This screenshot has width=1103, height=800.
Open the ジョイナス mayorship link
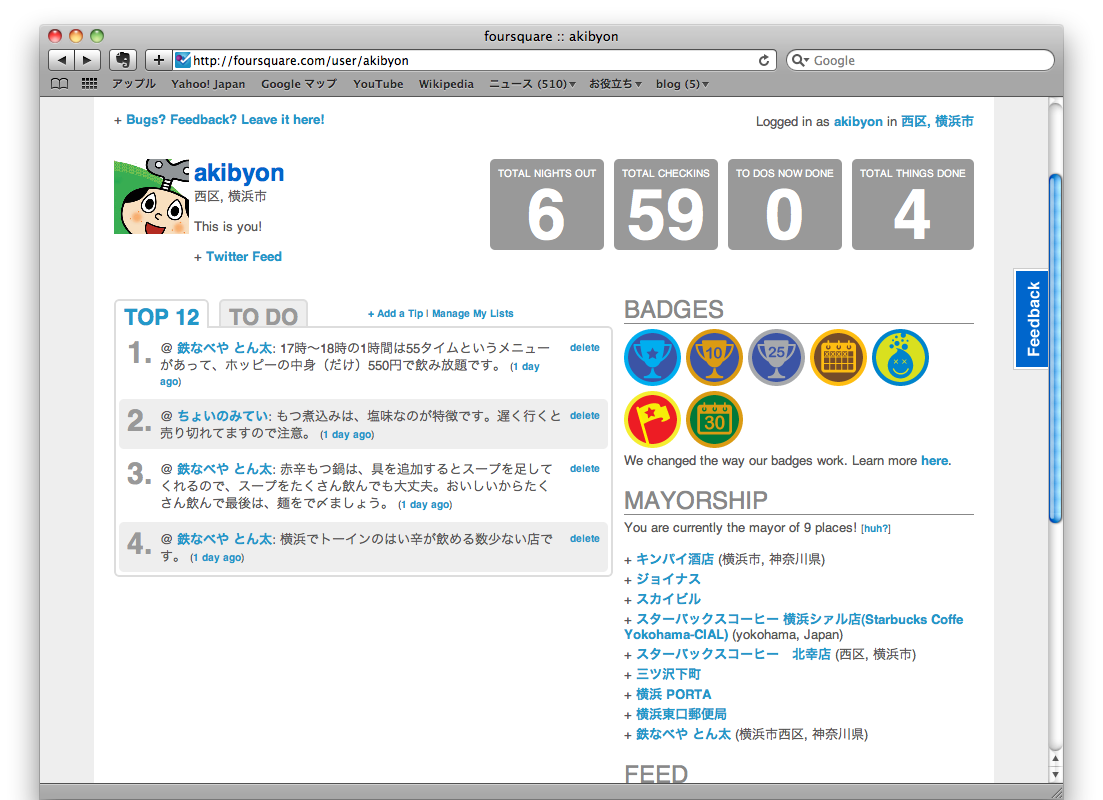[668, 579]
